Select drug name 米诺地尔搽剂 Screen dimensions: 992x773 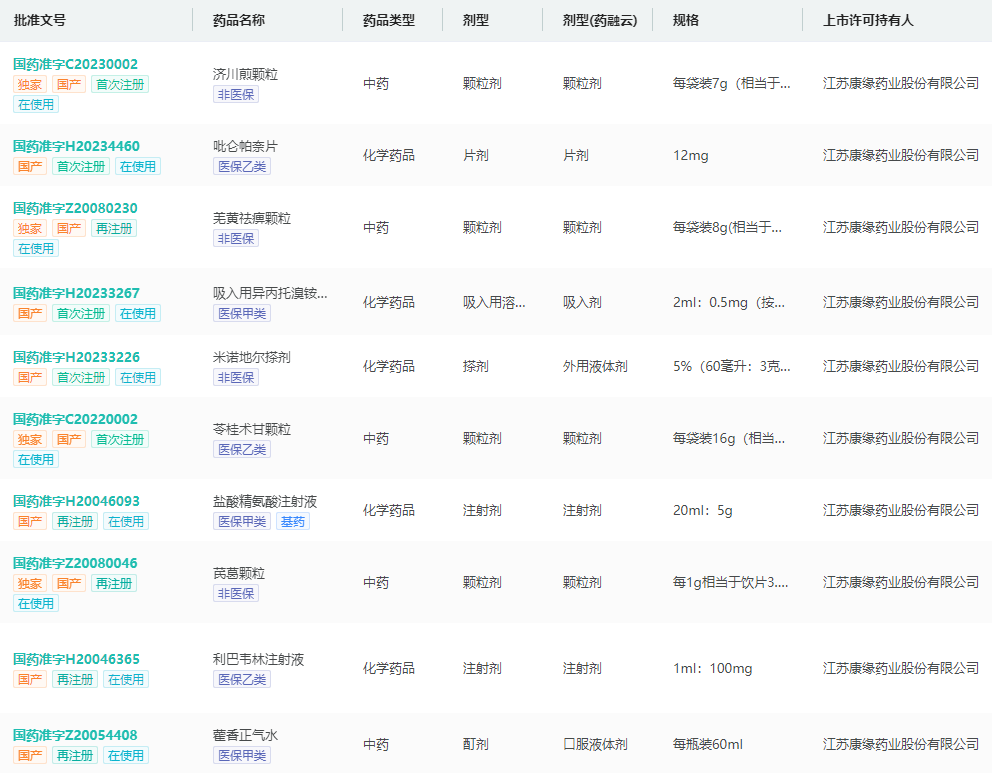[x=252, y=357]
